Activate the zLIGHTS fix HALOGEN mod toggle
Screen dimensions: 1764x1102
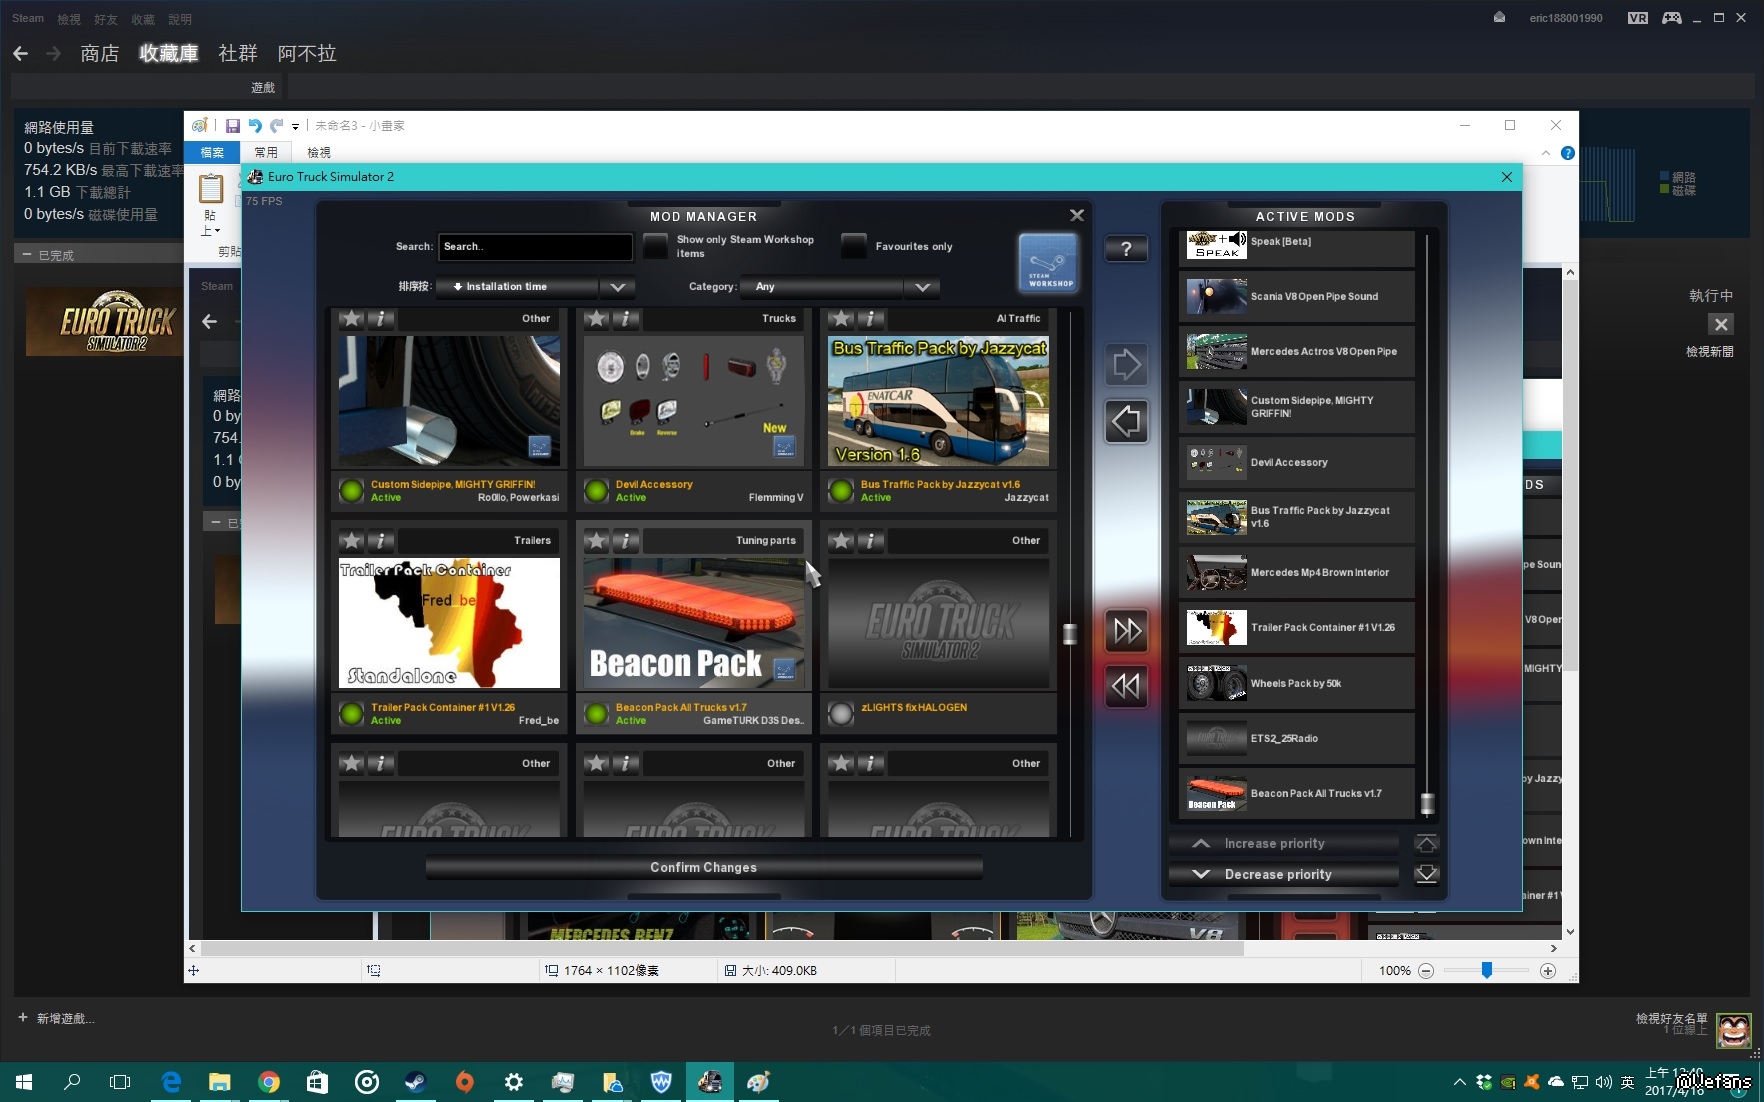(841, 714)
